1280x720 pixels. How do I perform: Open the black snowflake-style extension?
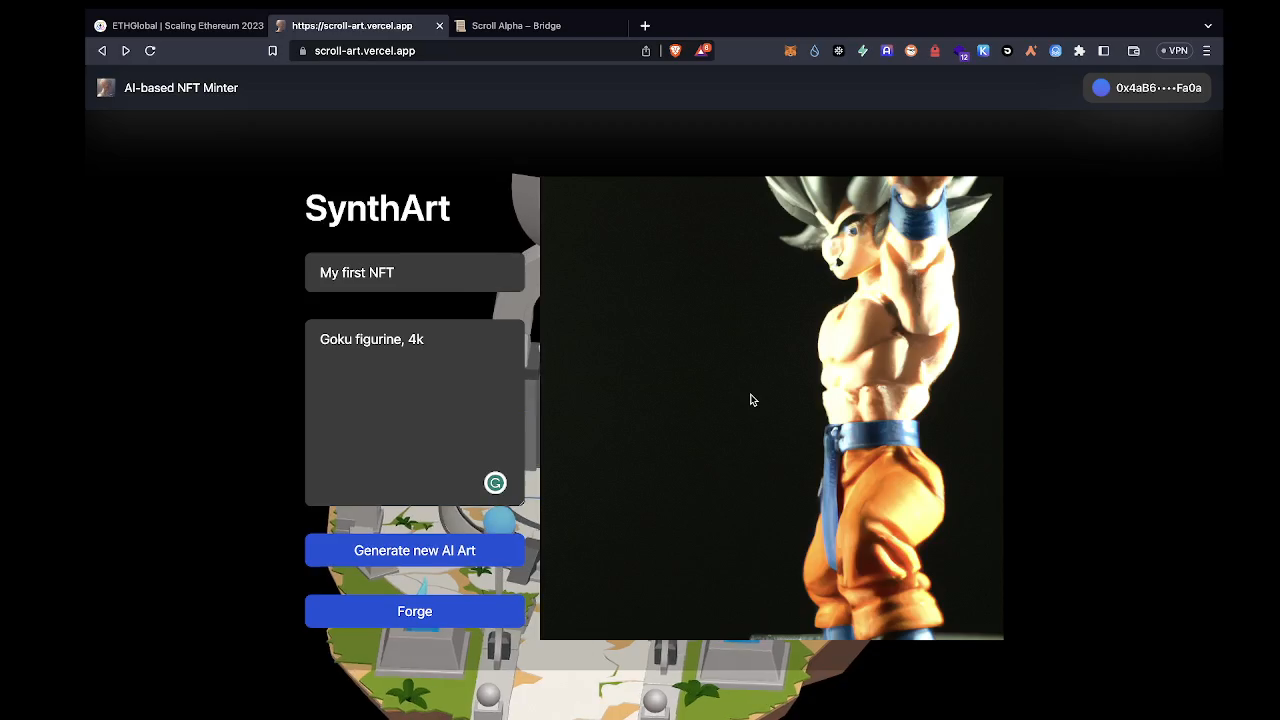pyautogui.click(x=838, y=51)
